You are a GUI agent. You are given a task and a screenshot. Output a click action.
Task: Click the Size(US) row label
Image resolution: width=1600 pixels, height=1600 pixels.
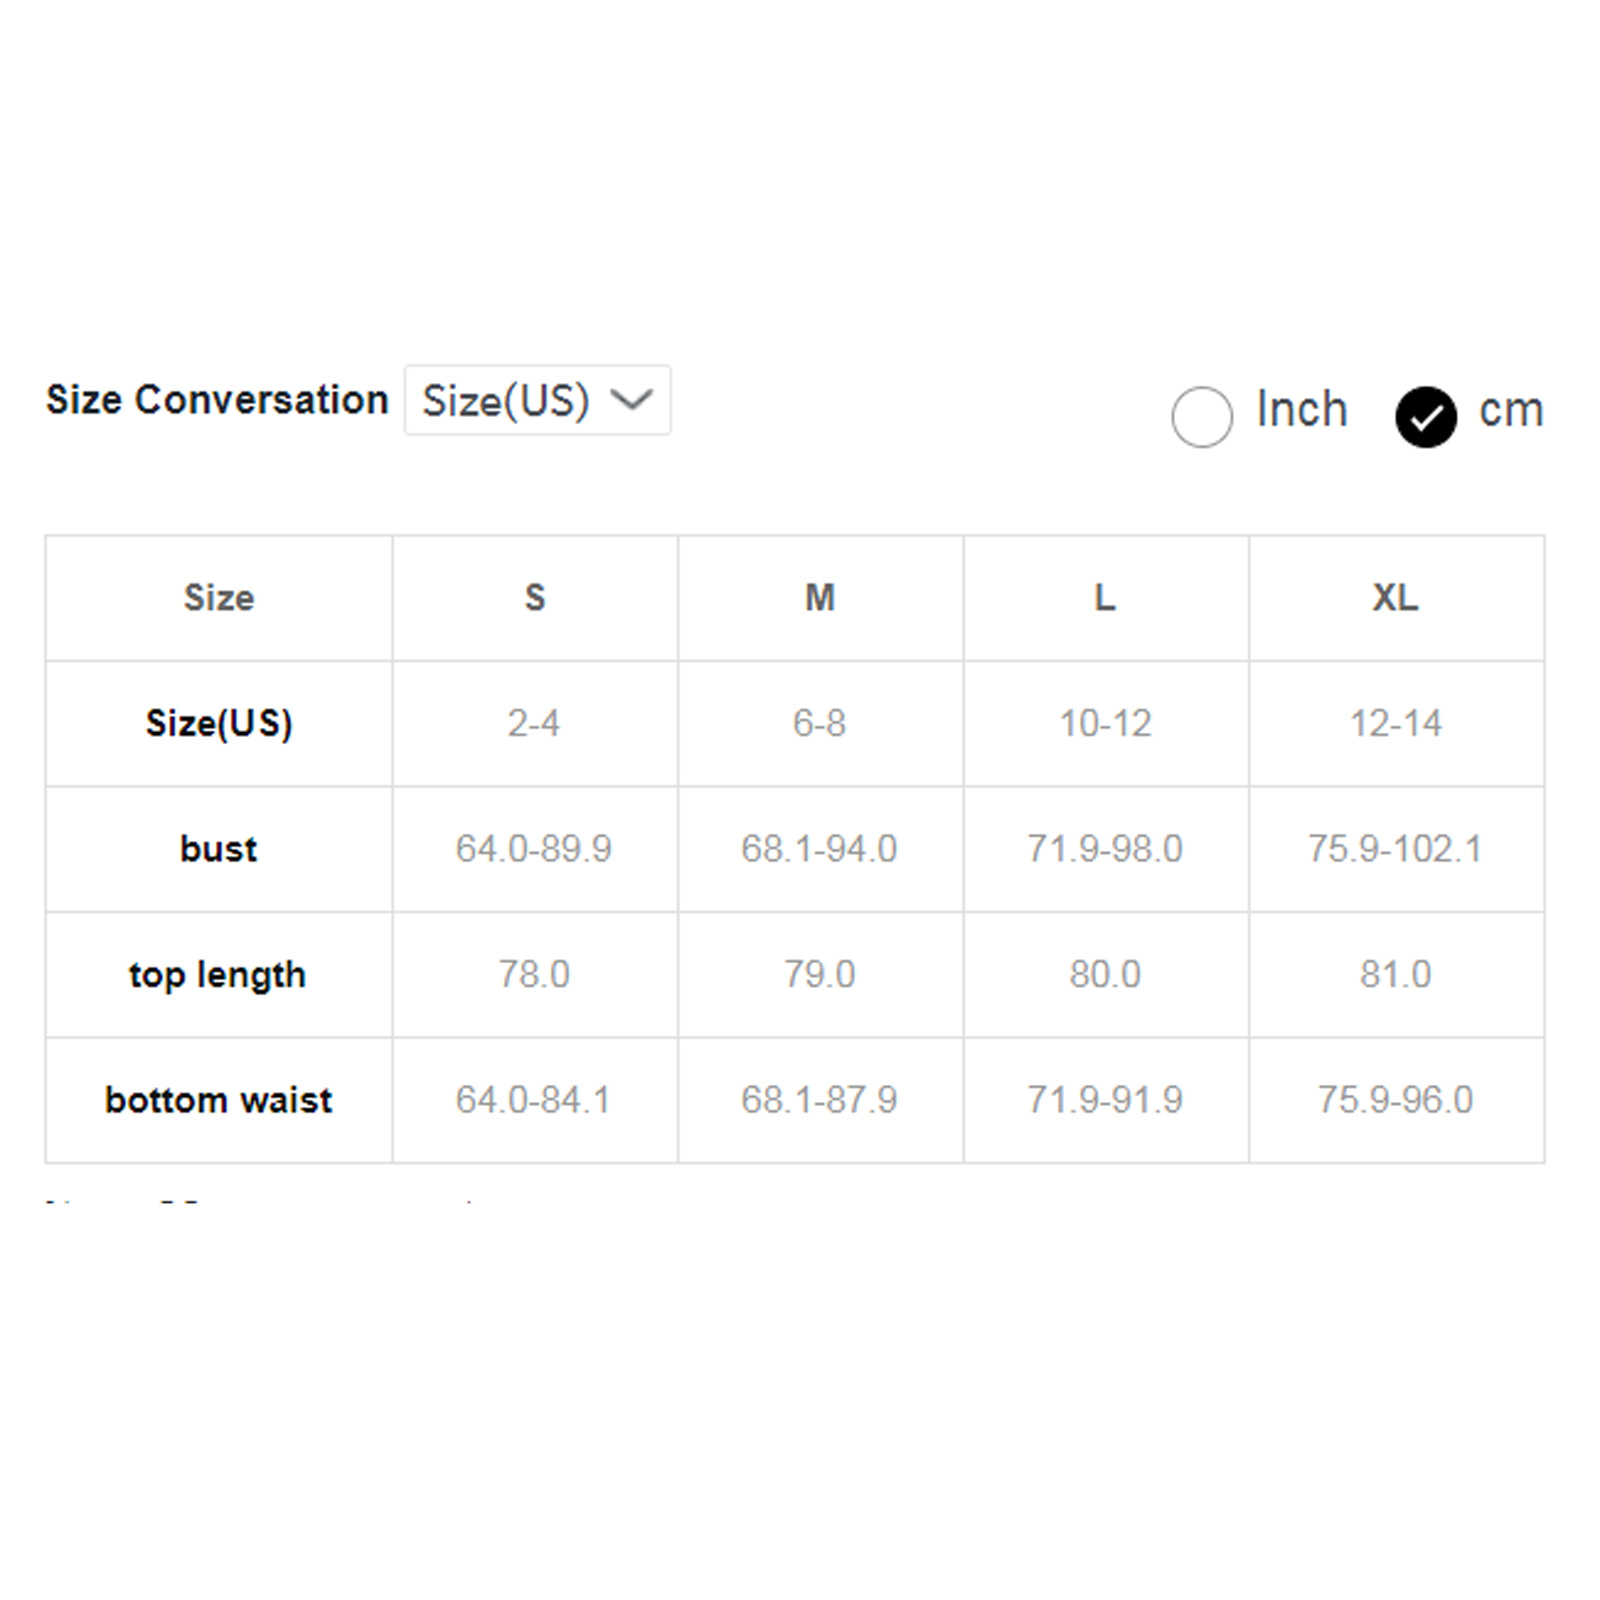point(219,723)
